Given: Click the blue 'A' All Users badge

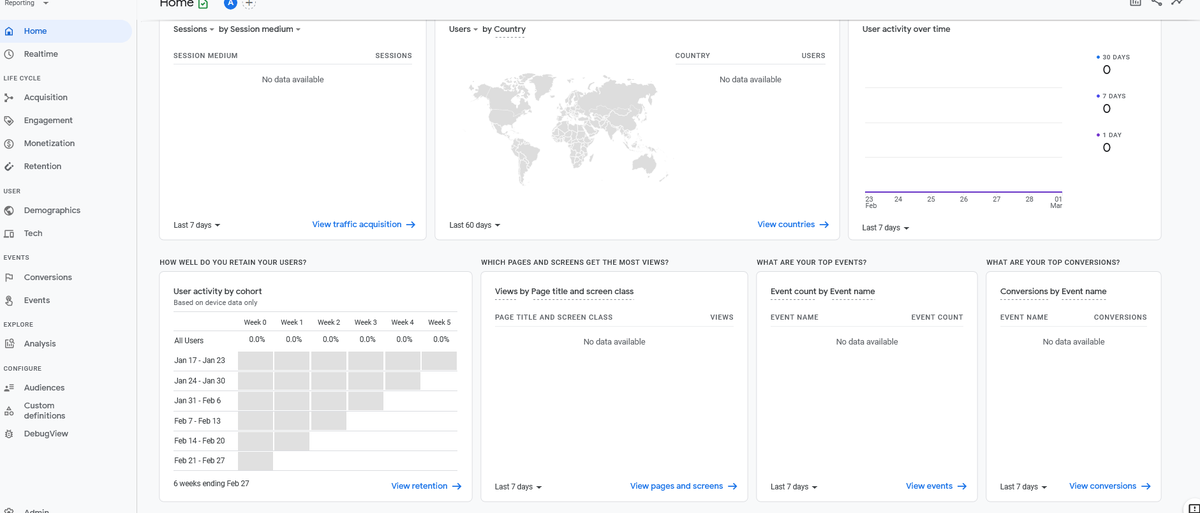Looking at the screenshot, I should [230, 4].
